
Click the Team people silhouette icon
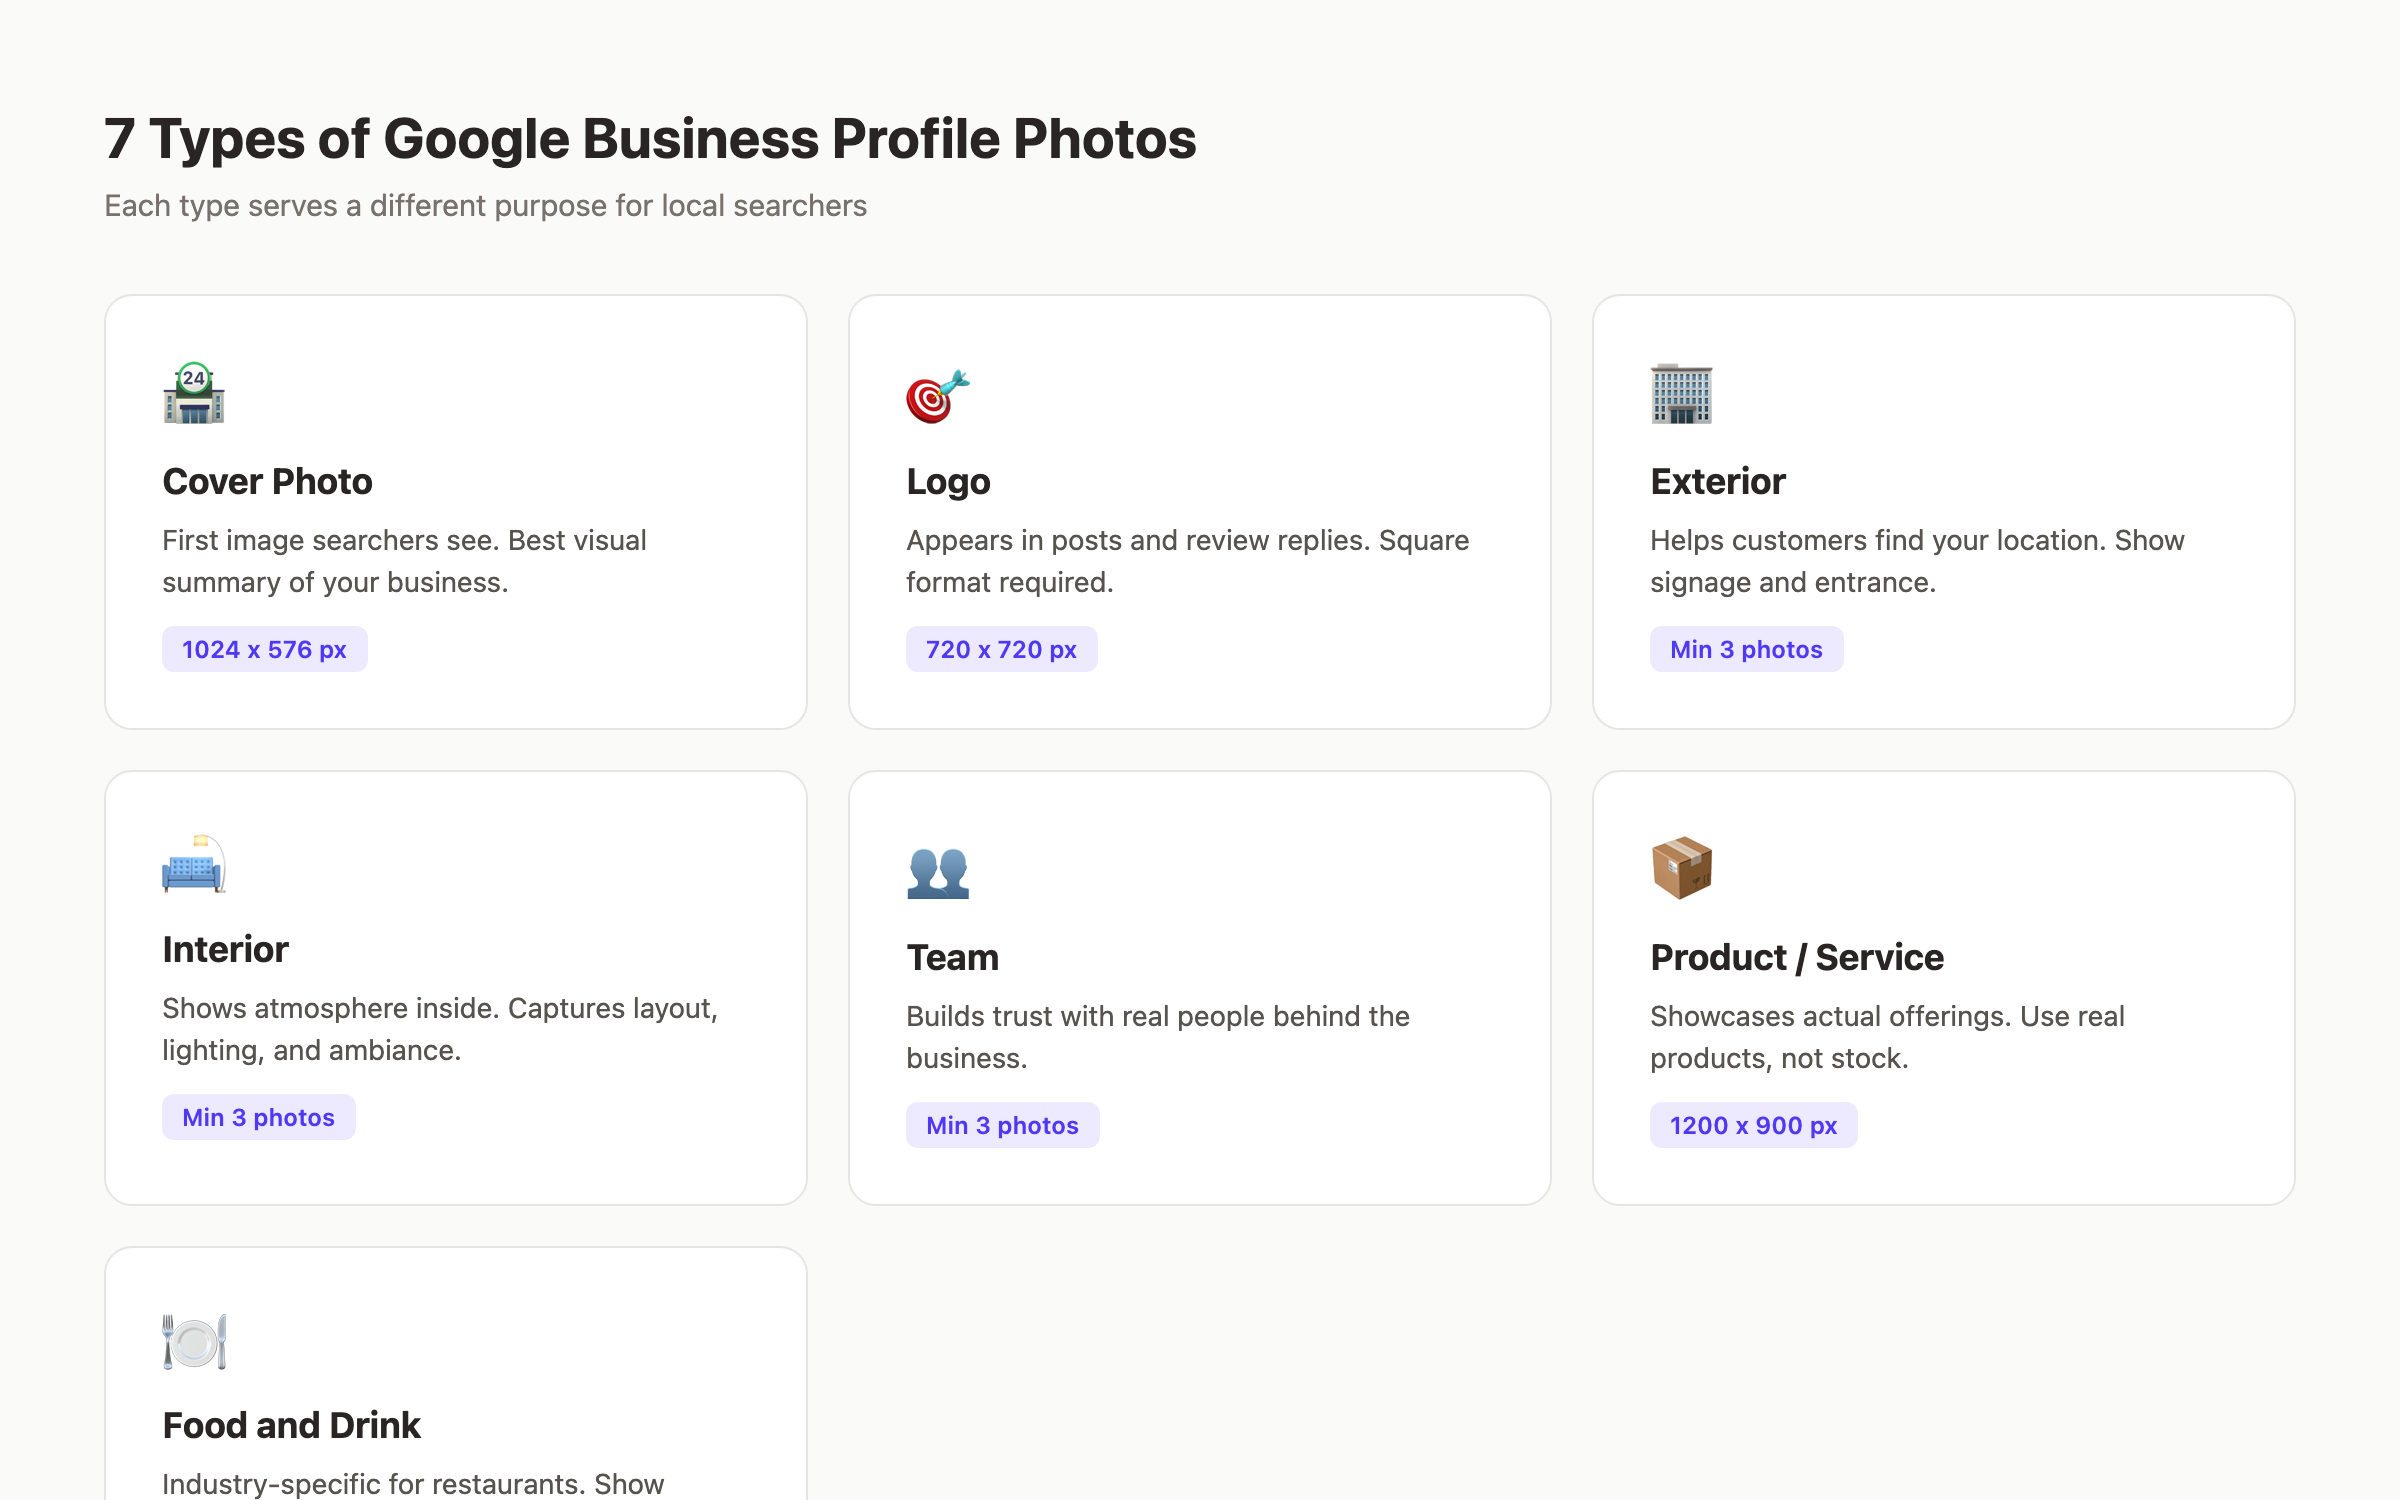pos(938,870)
